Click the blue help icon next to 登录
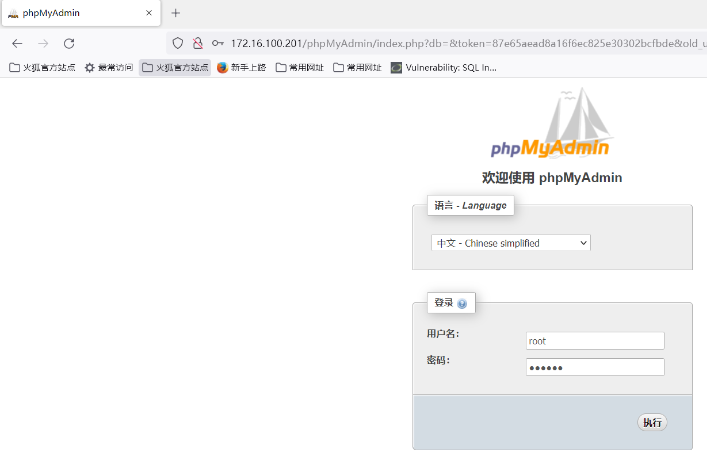 tap(462, 304)
